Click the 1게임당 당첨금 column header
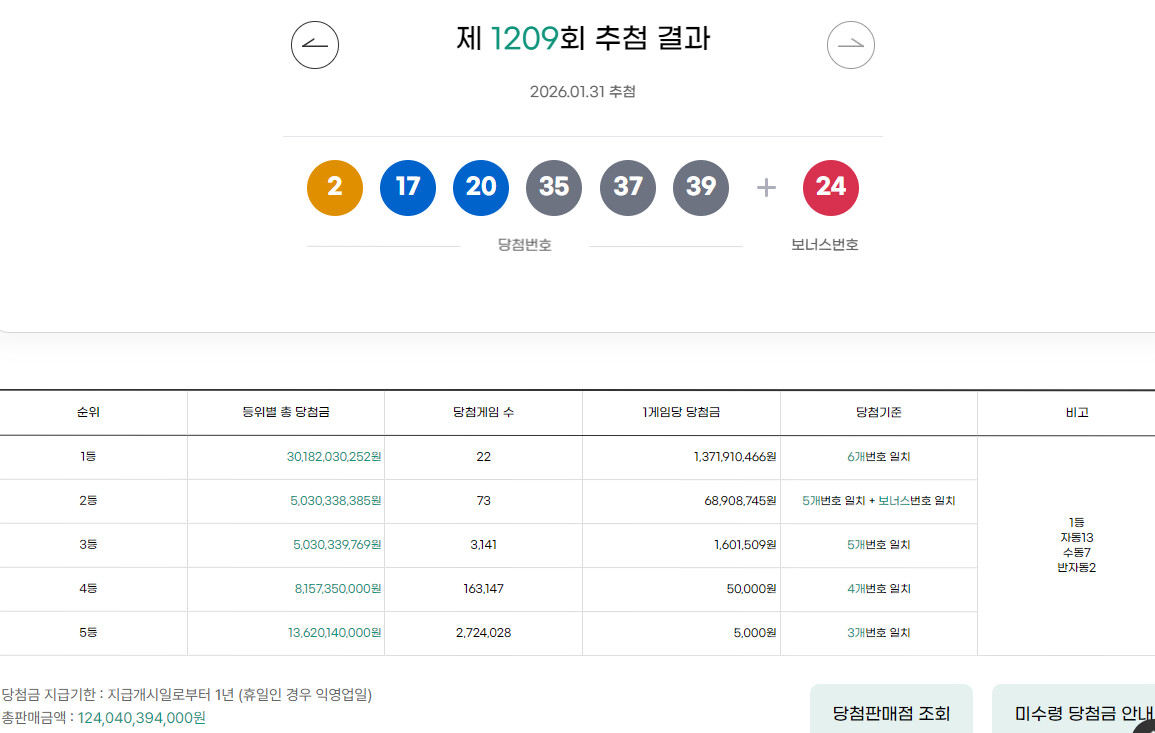1155x733 pixels. [681, 413]
